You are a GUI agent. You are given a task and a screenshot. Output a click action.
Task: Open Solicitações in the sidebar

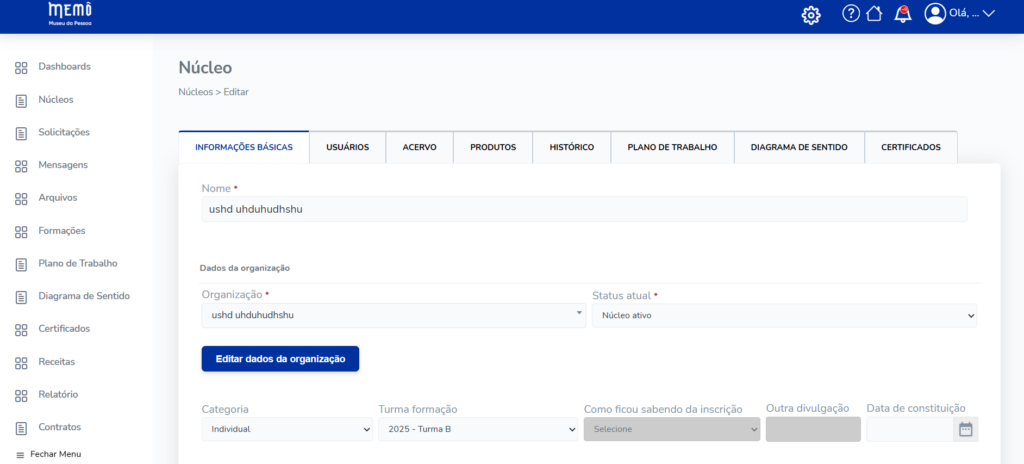pos(64,132)
